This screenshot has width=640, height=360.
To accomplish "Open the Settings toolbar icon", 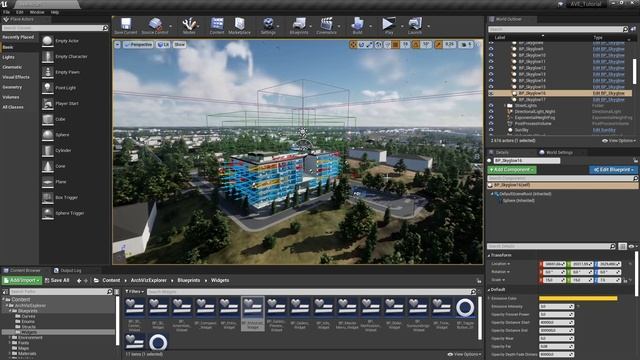I will click(268, 23).
